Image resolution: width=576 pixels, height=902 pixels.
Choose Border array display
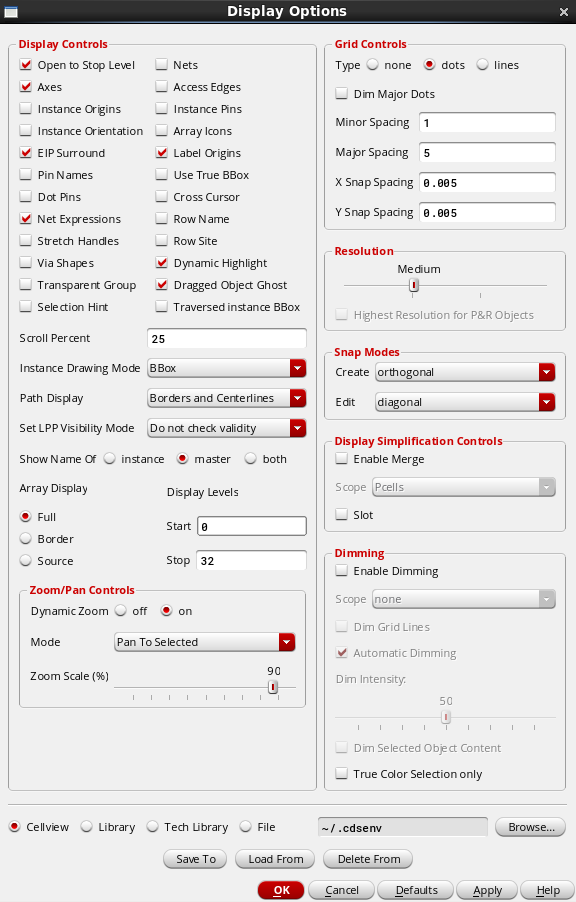click(25, 538)
